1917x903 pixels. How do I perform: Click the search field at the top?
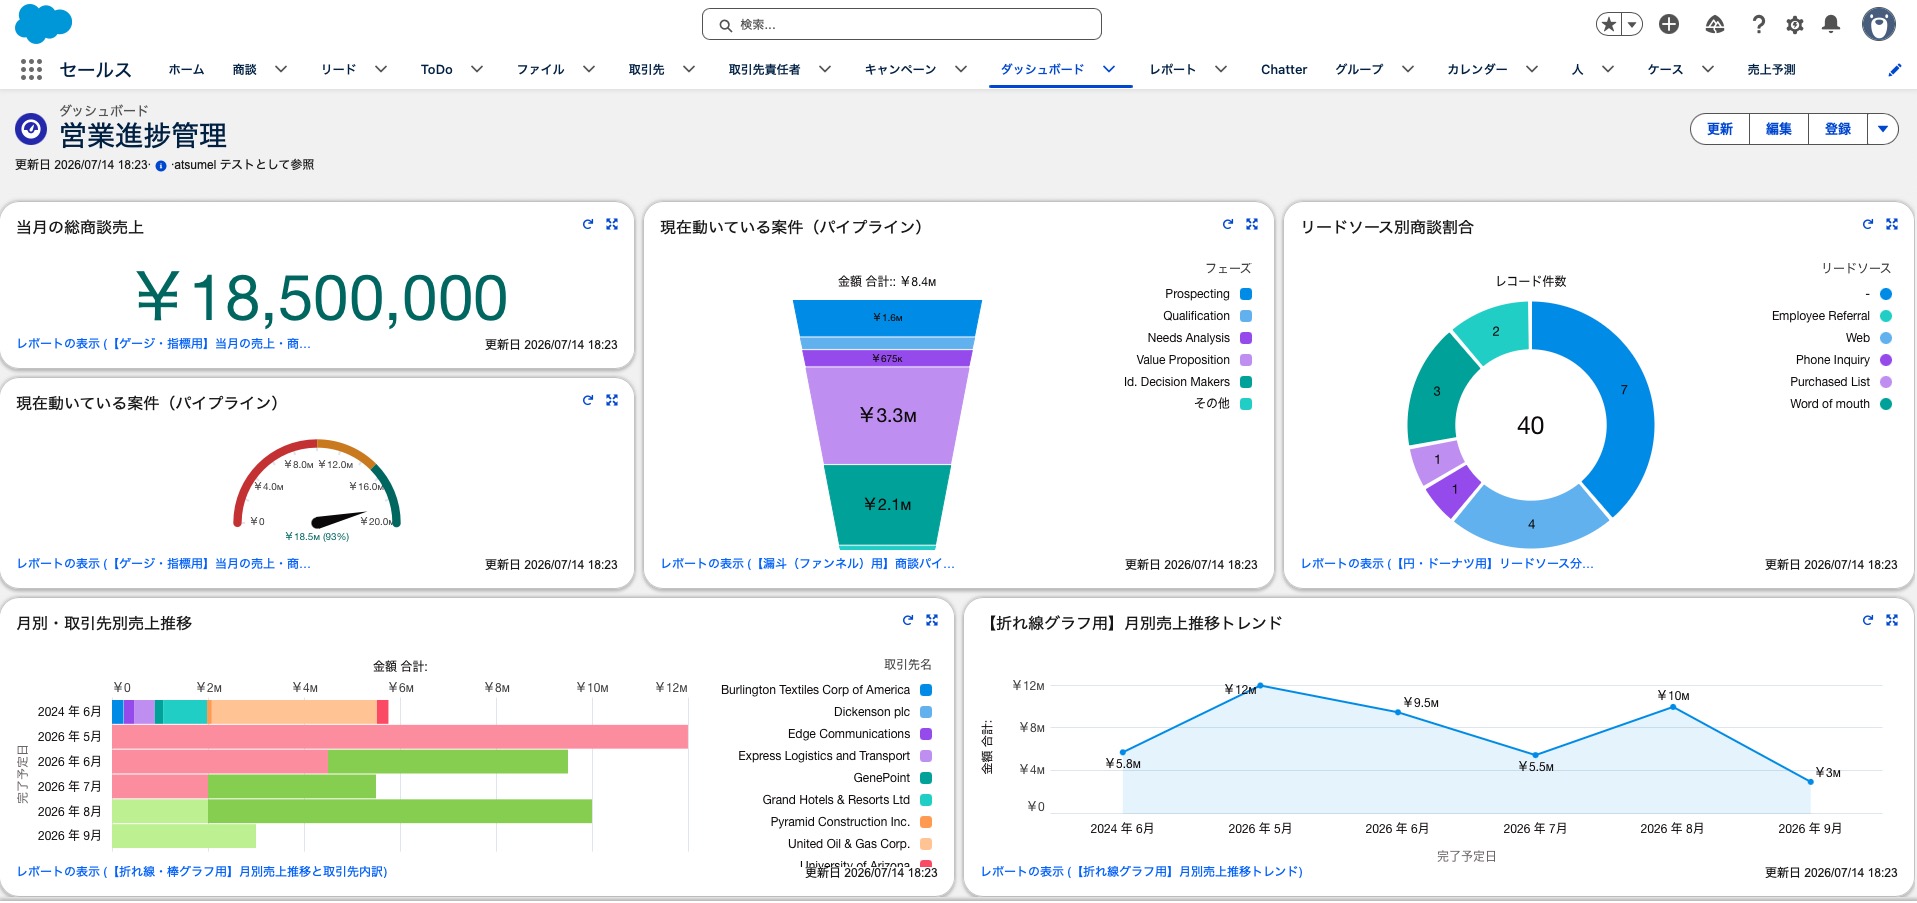(902, 24)
